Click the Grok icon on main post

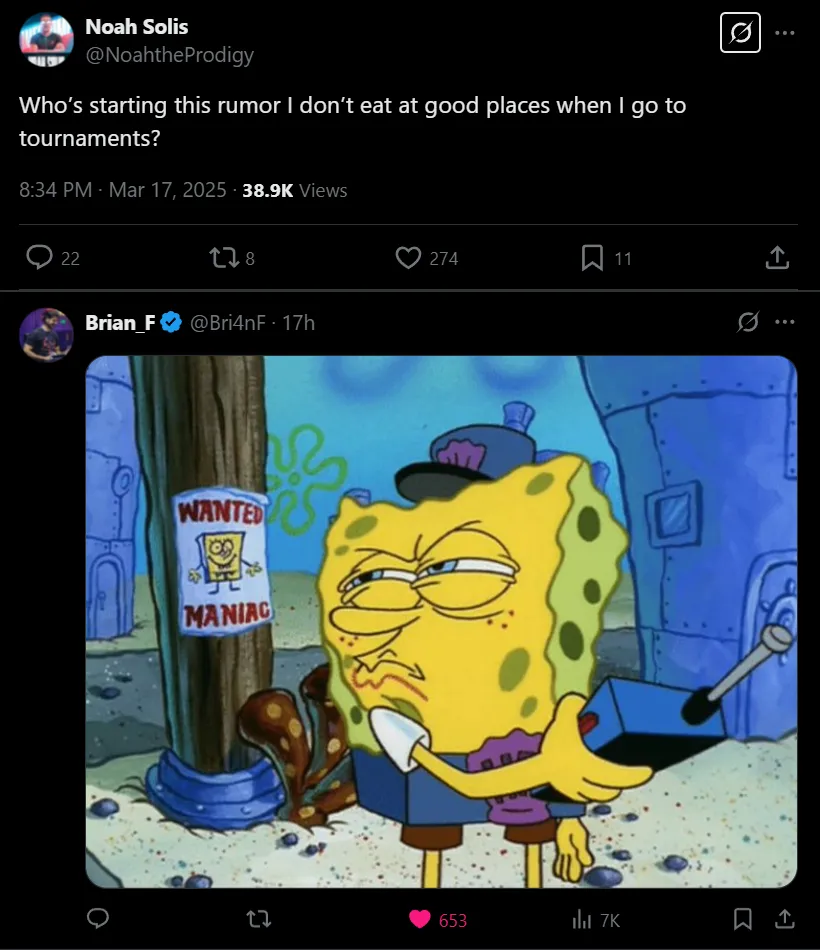click(x=741, y=33)
